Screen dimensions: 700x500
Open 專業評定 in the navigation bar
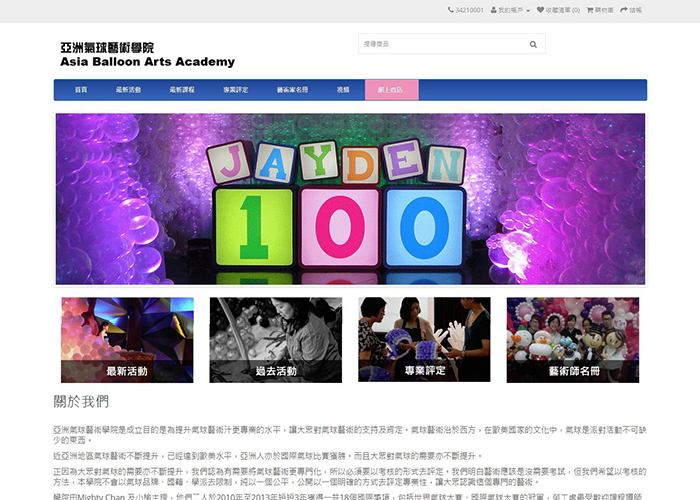236,90
